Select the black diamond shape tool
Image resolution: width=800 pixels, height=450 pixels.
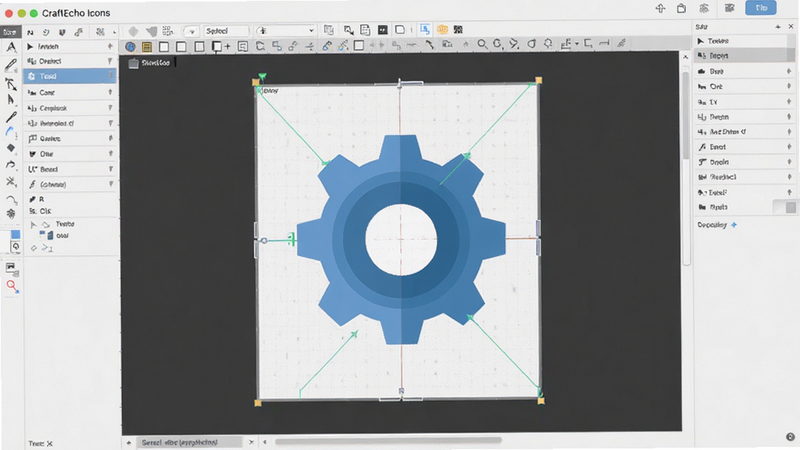click(11, 148)
